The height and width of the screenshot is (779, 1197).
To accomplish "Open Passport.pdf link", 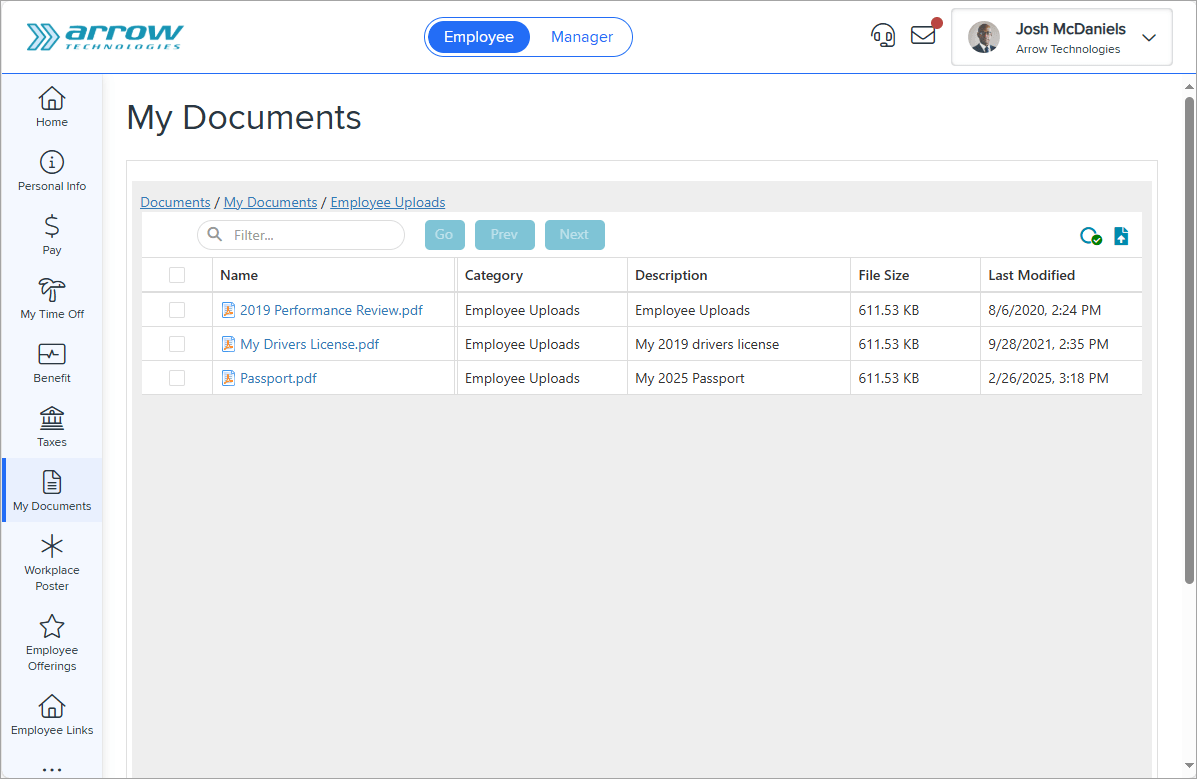I will coord(279,378).
